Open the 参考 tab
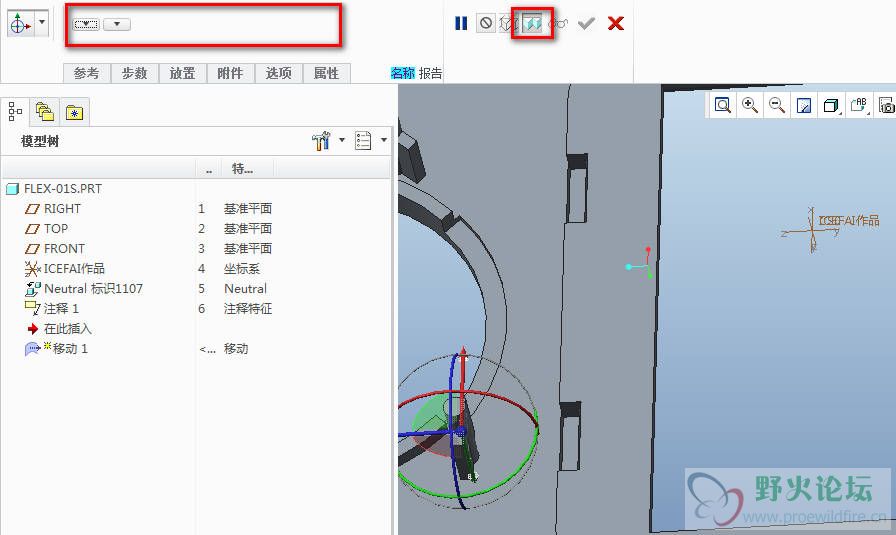896x535 pixels. (x=86, y=73)
